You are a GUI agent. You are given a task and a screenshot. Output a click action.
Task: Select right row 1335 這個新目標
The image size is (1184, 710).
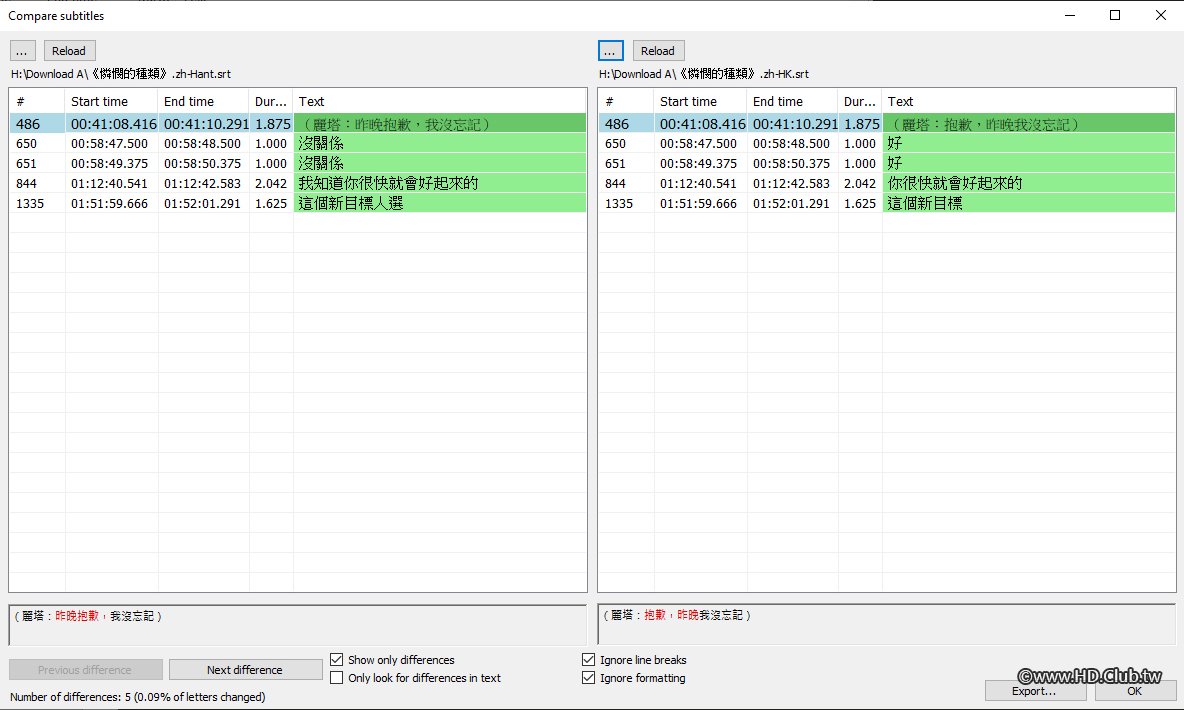[x=886, y=203]
